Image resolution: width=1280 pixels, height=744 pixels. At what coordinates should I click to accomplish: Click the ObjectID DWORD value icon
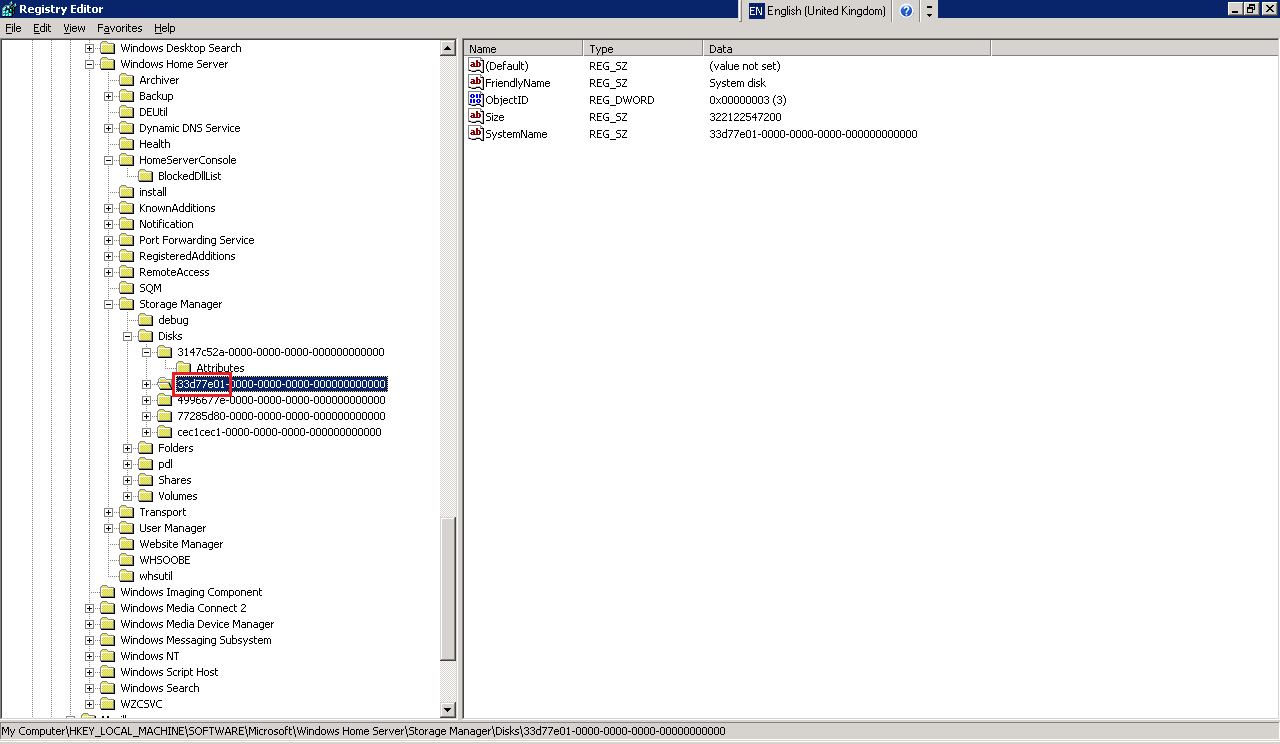[476, 100]
